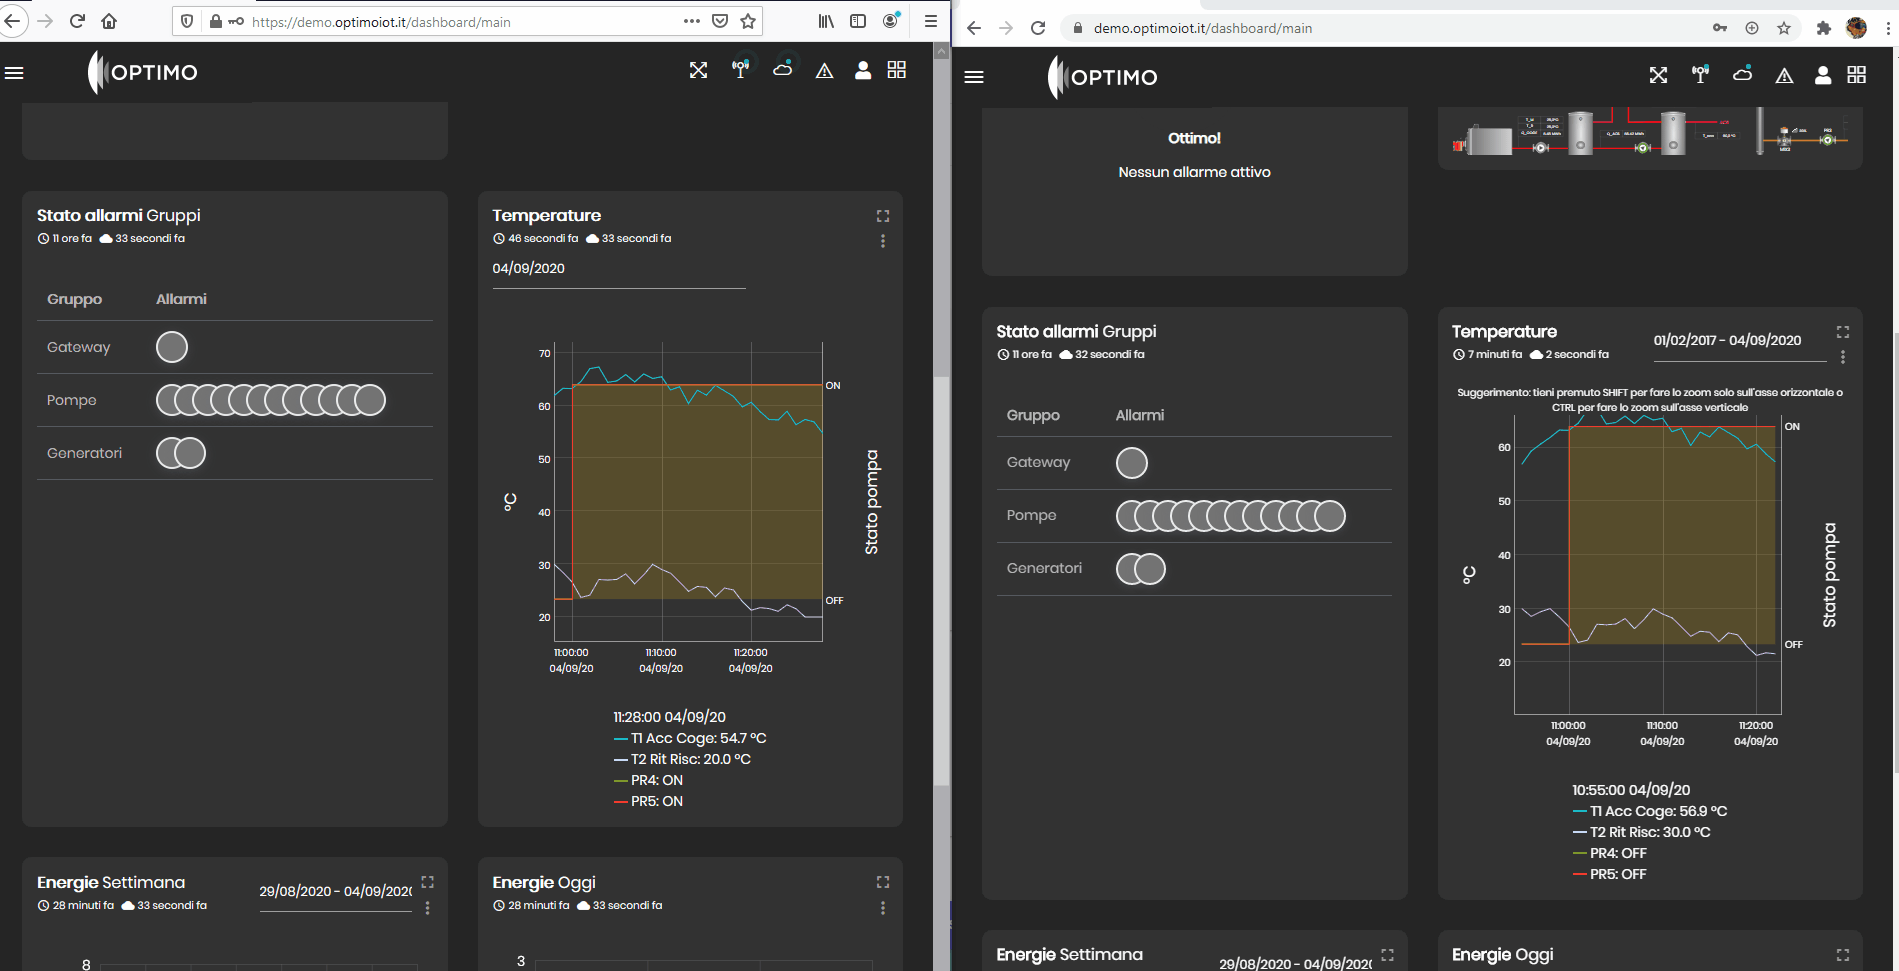Open hamburger menu in left Firefox dashboard
Viewport: 1899px width, 971px height.
[14, 72]
